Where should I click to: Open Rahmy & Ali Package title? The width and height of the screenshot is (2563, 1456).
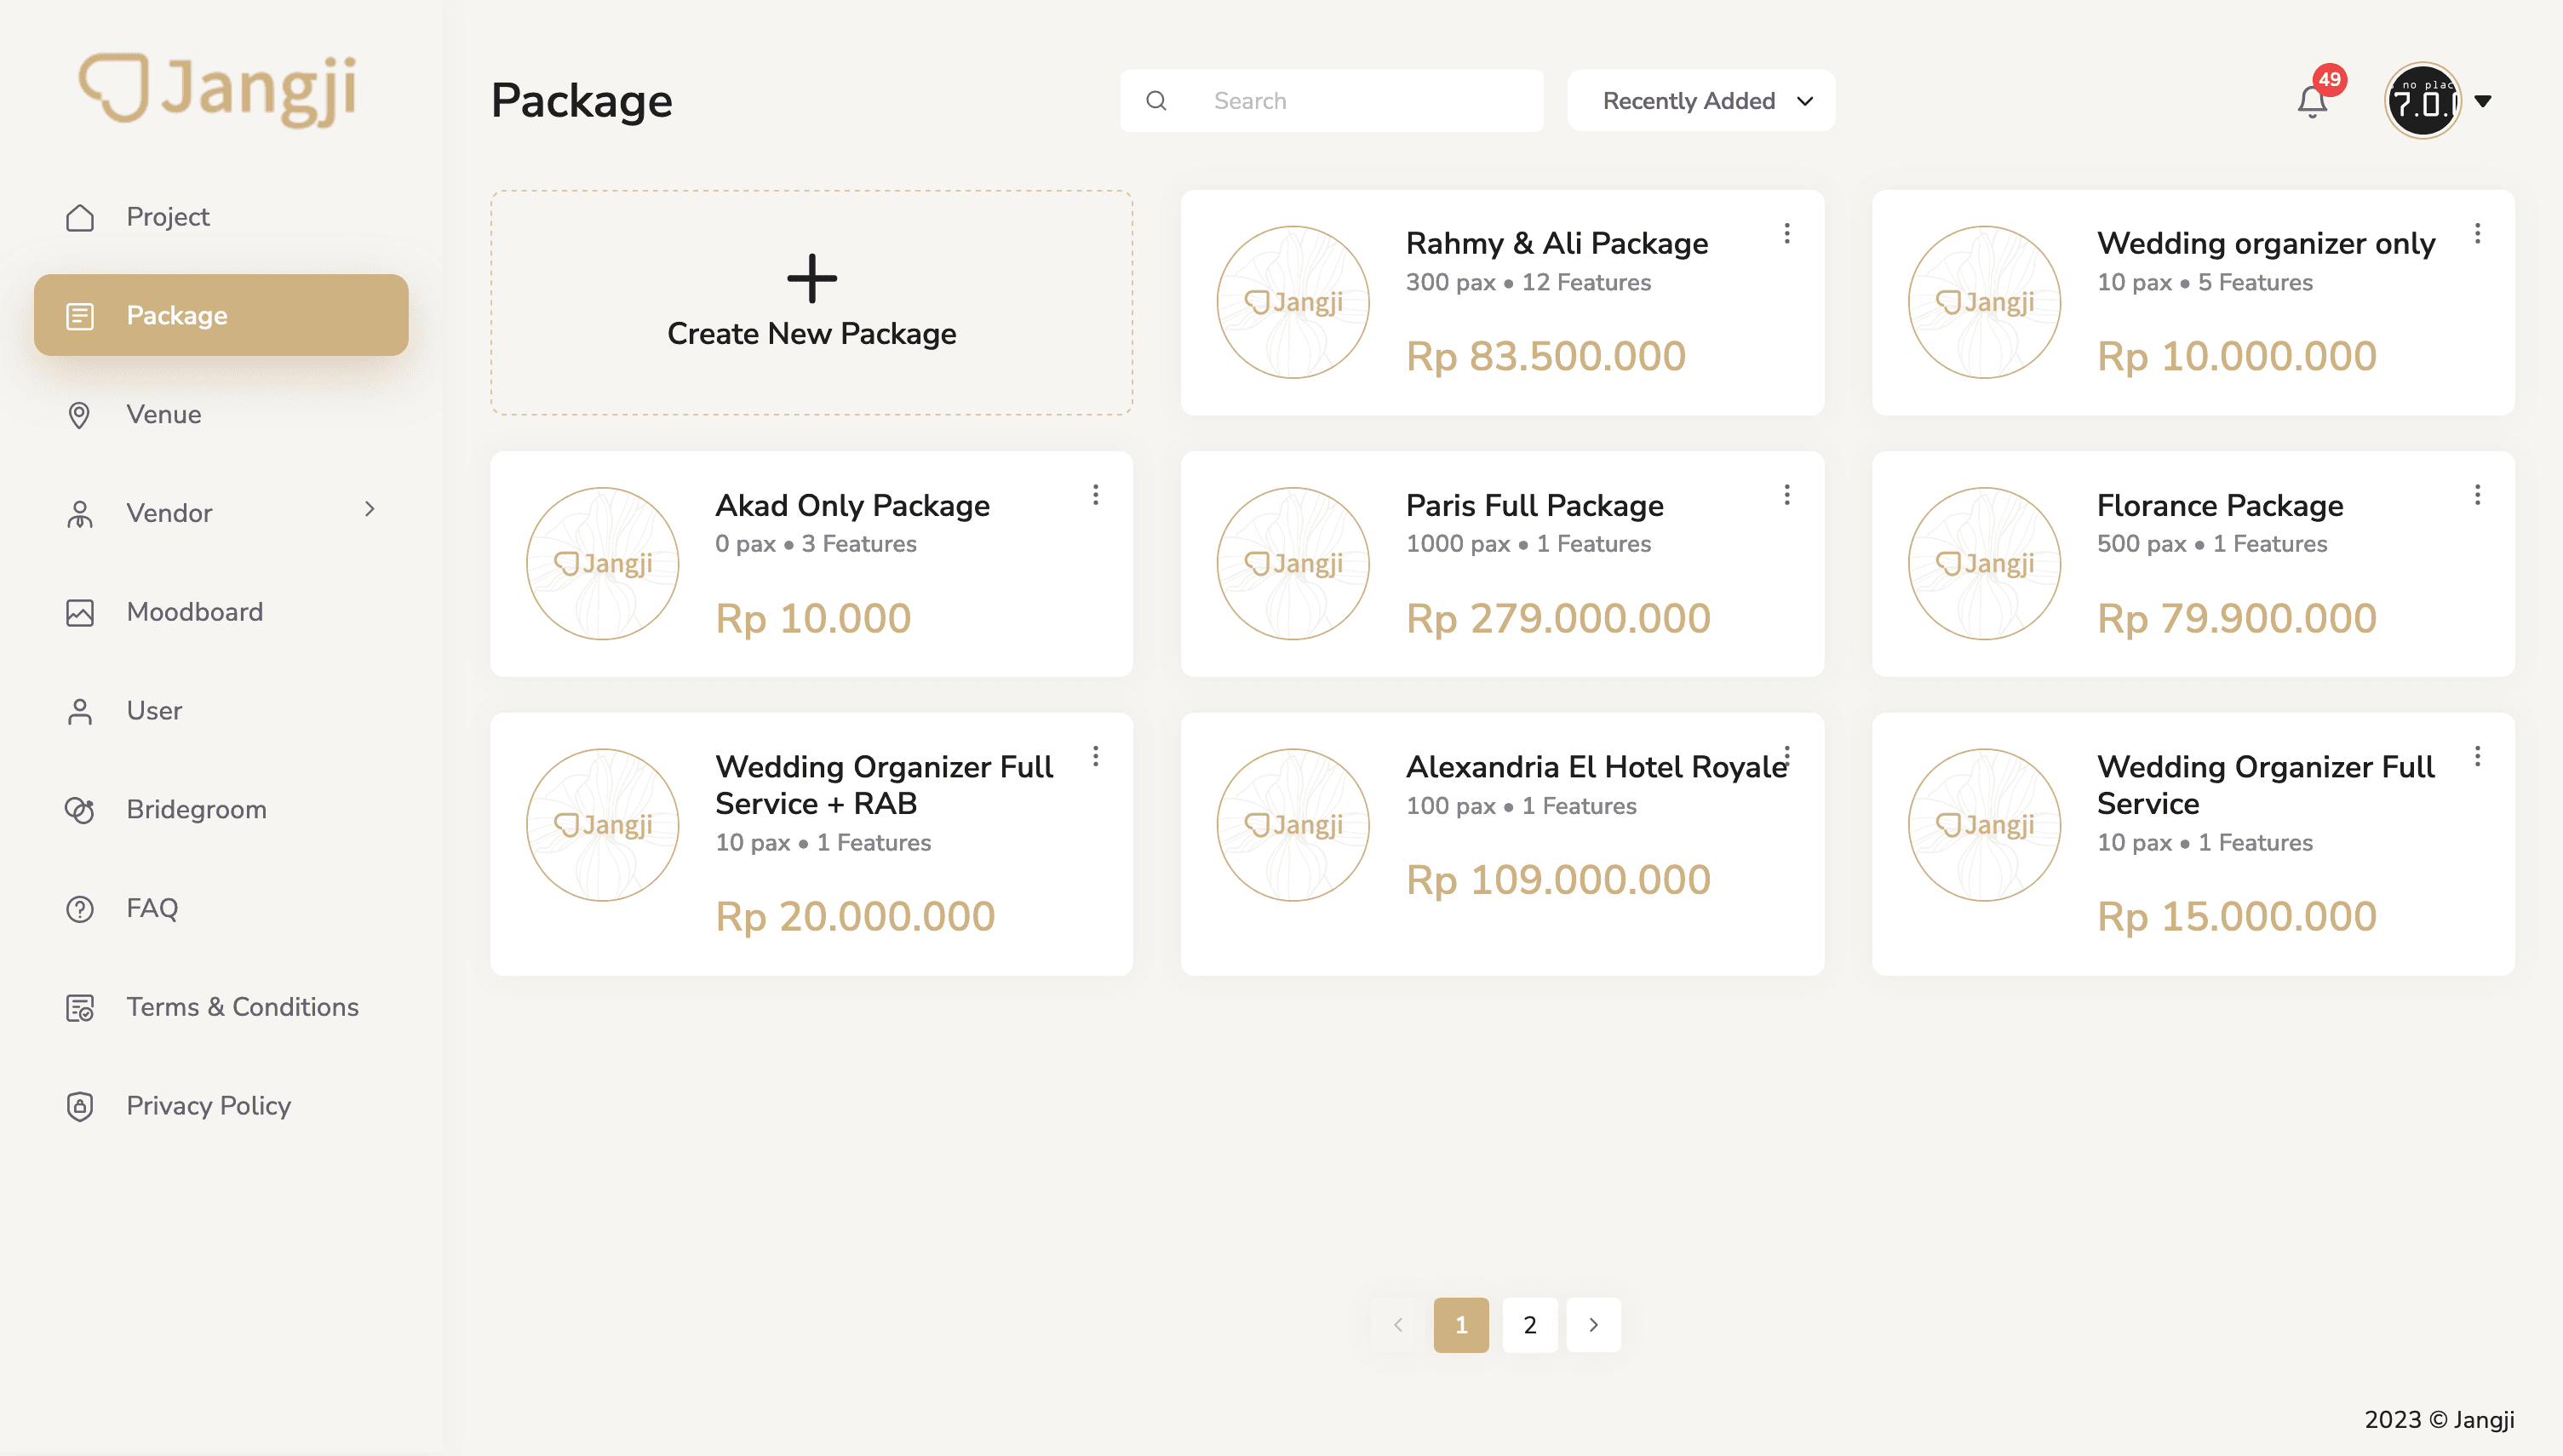click(x=1557, y=244)
